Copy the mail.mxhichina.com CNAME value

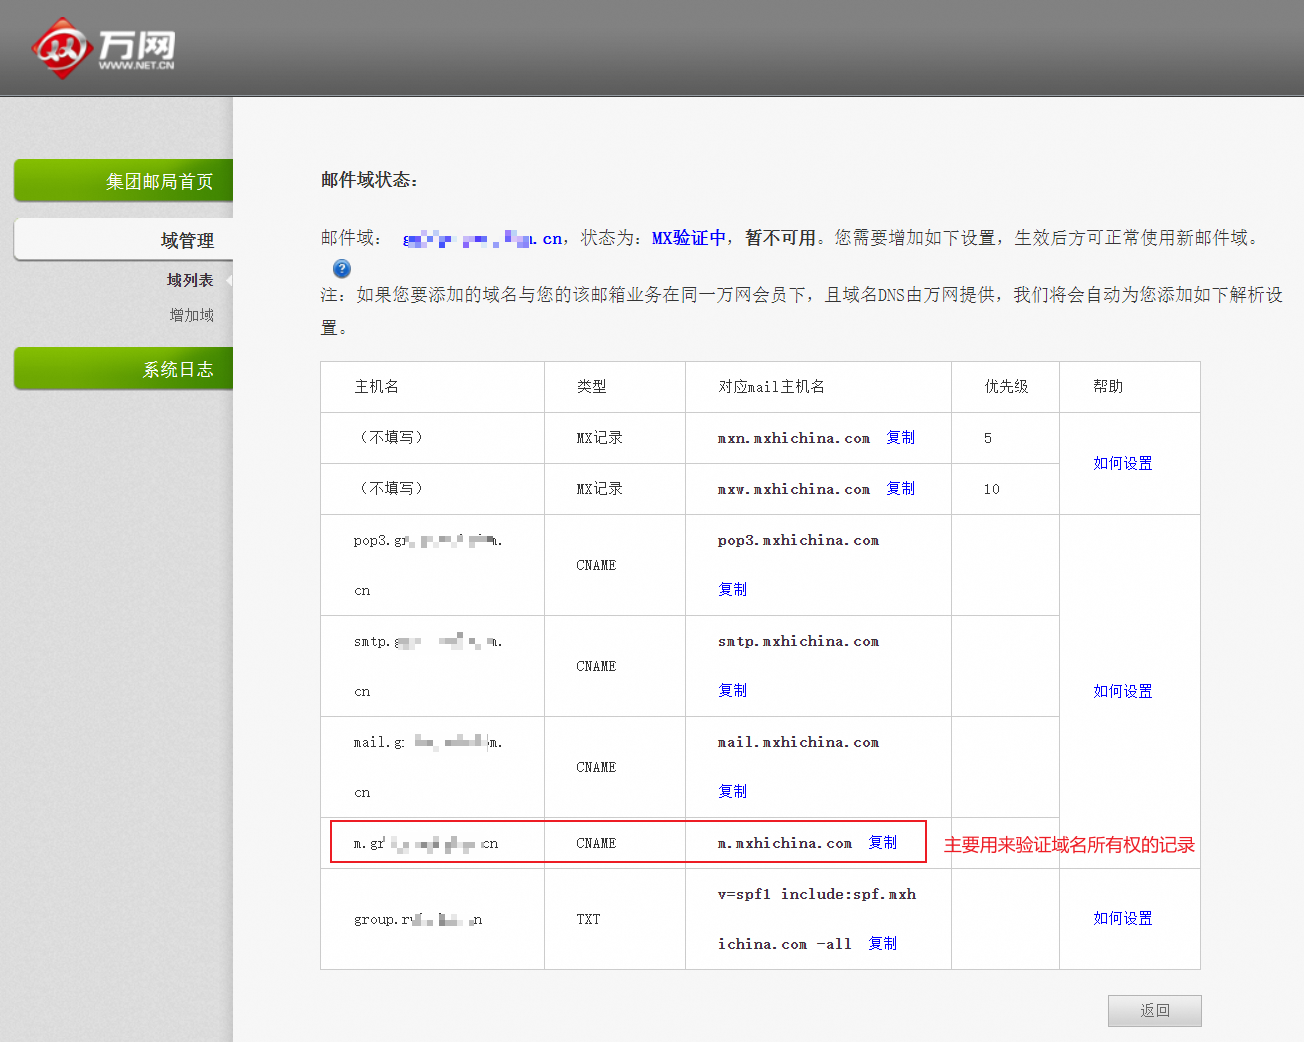732,792
